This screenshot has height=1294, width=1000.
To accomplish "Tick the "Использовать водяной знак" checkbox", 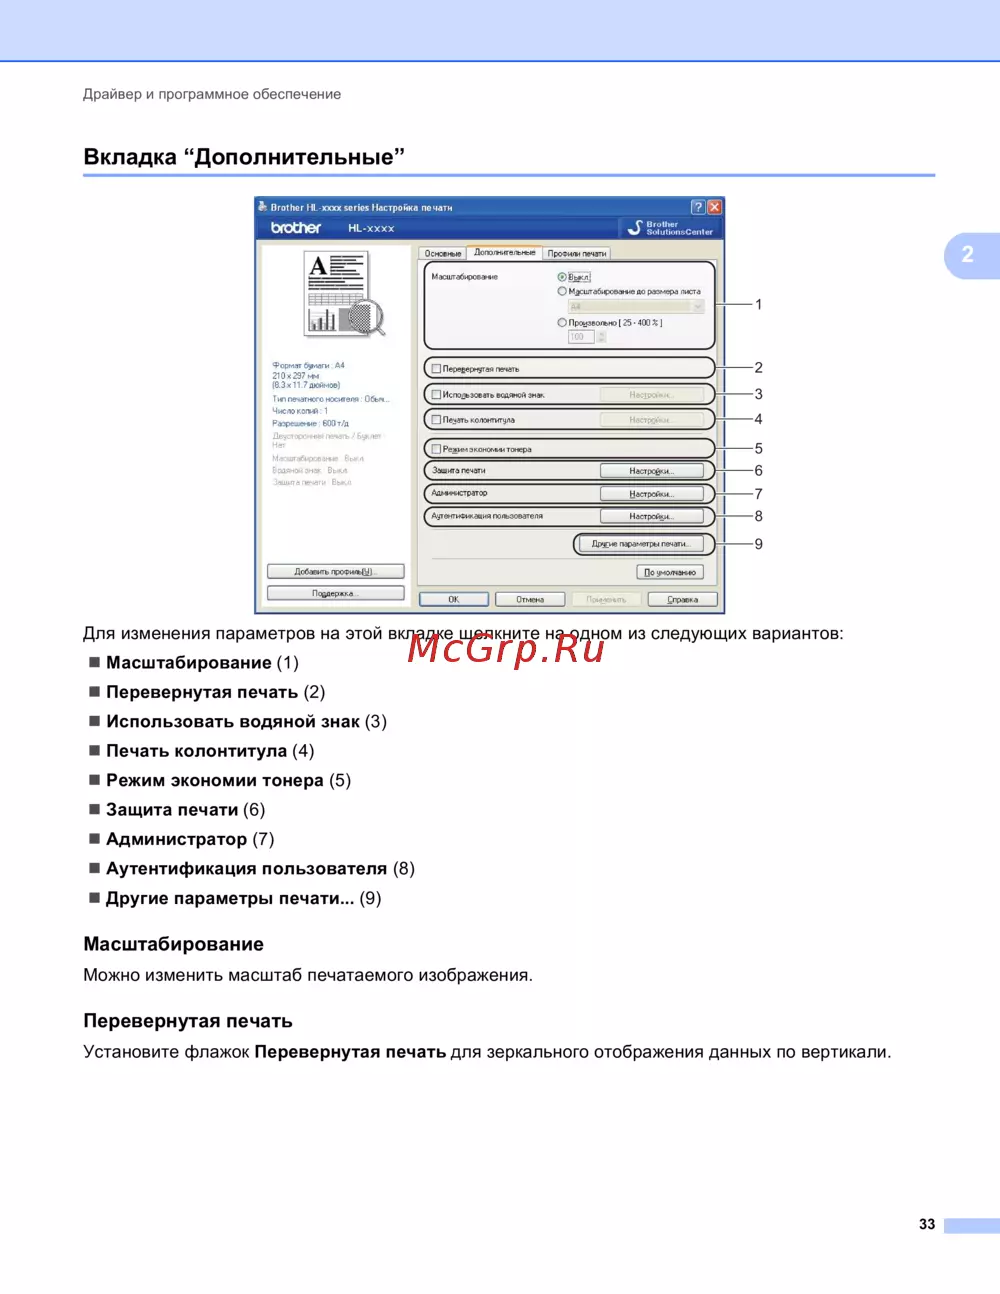I will [436, 395].
